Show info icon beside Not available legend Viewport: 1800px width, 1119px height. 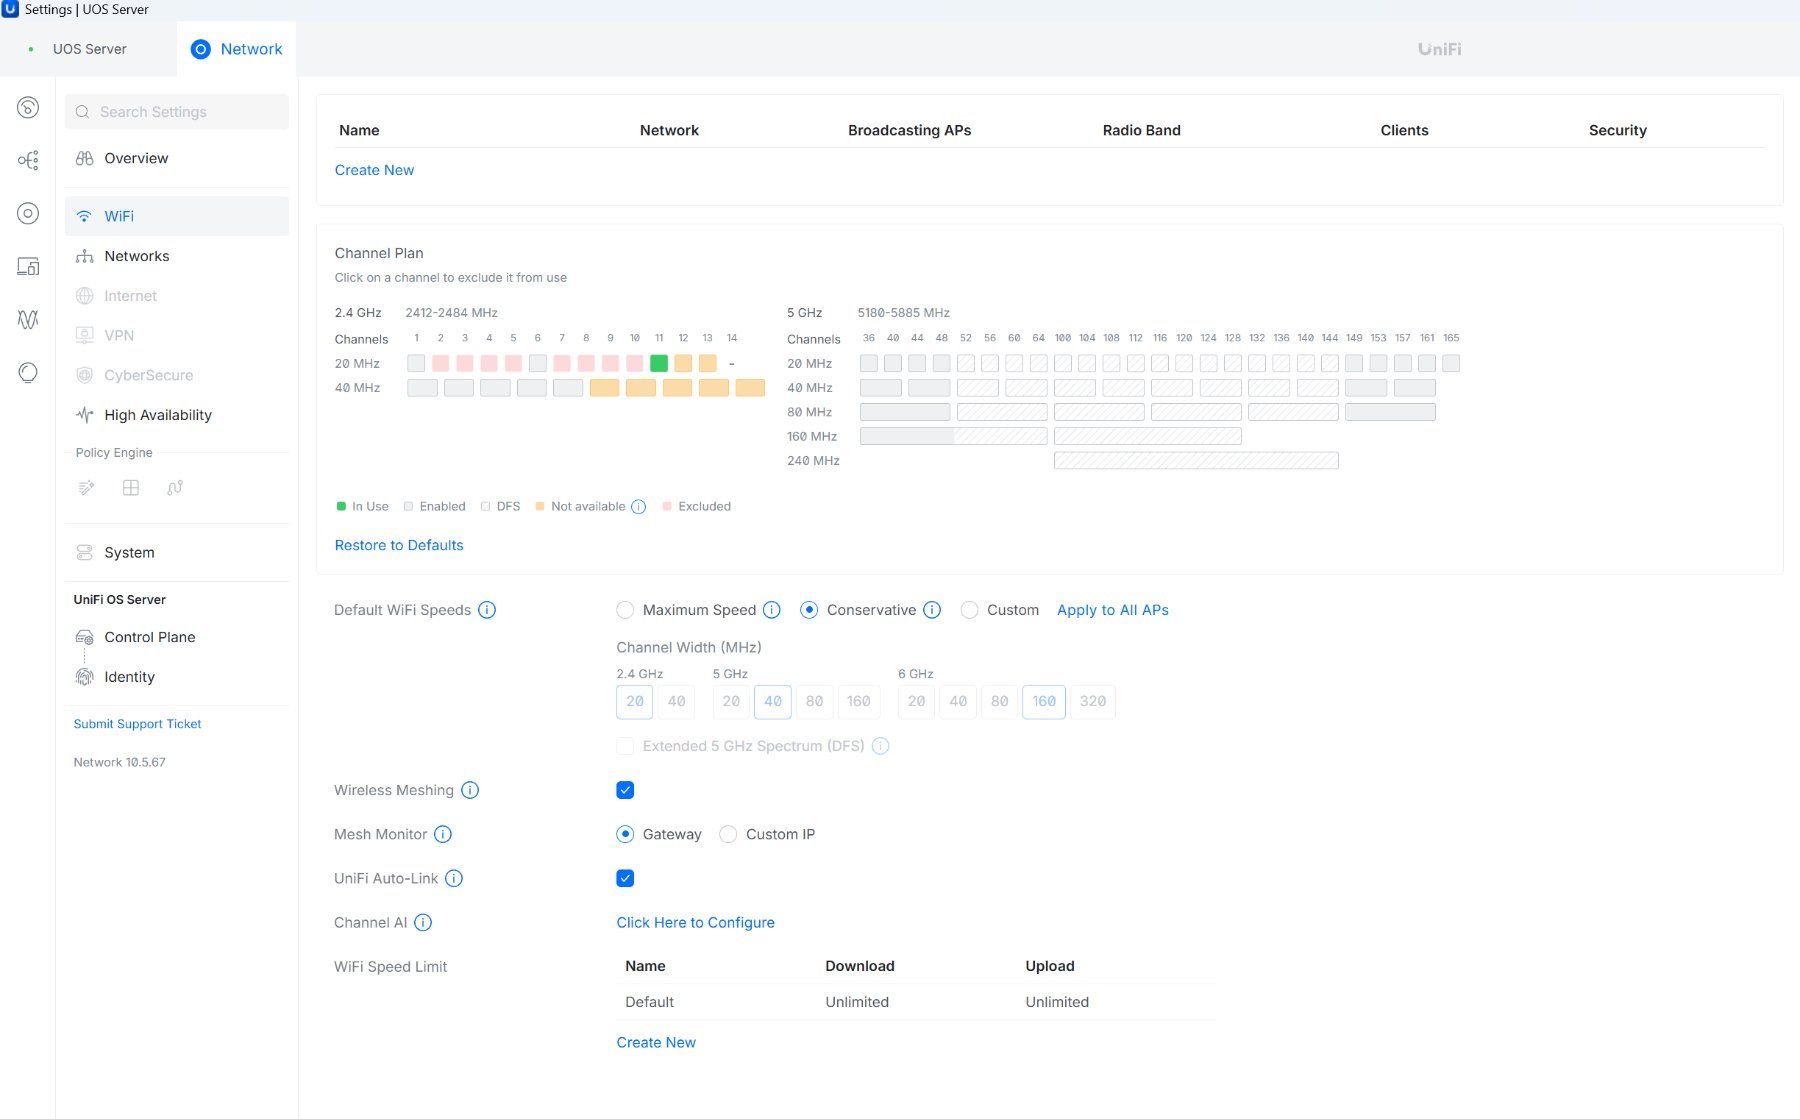click(639, 507)
